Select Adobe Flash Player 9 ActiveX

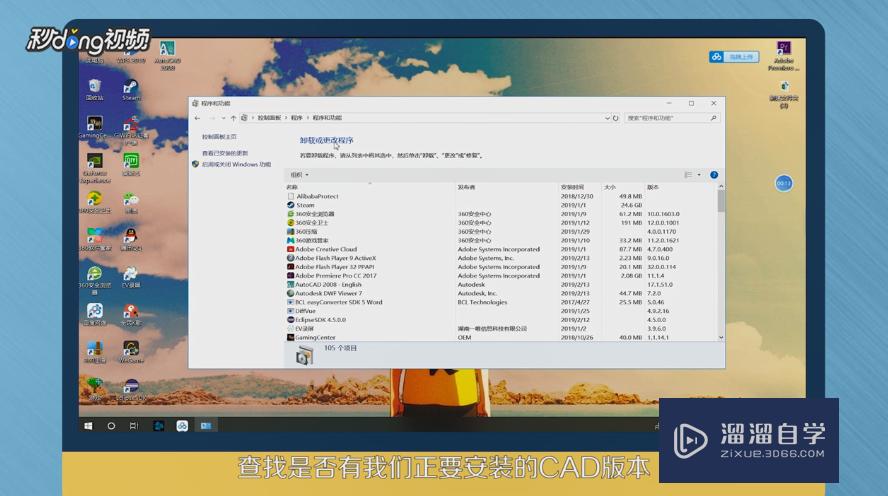[x=501, y=258]
